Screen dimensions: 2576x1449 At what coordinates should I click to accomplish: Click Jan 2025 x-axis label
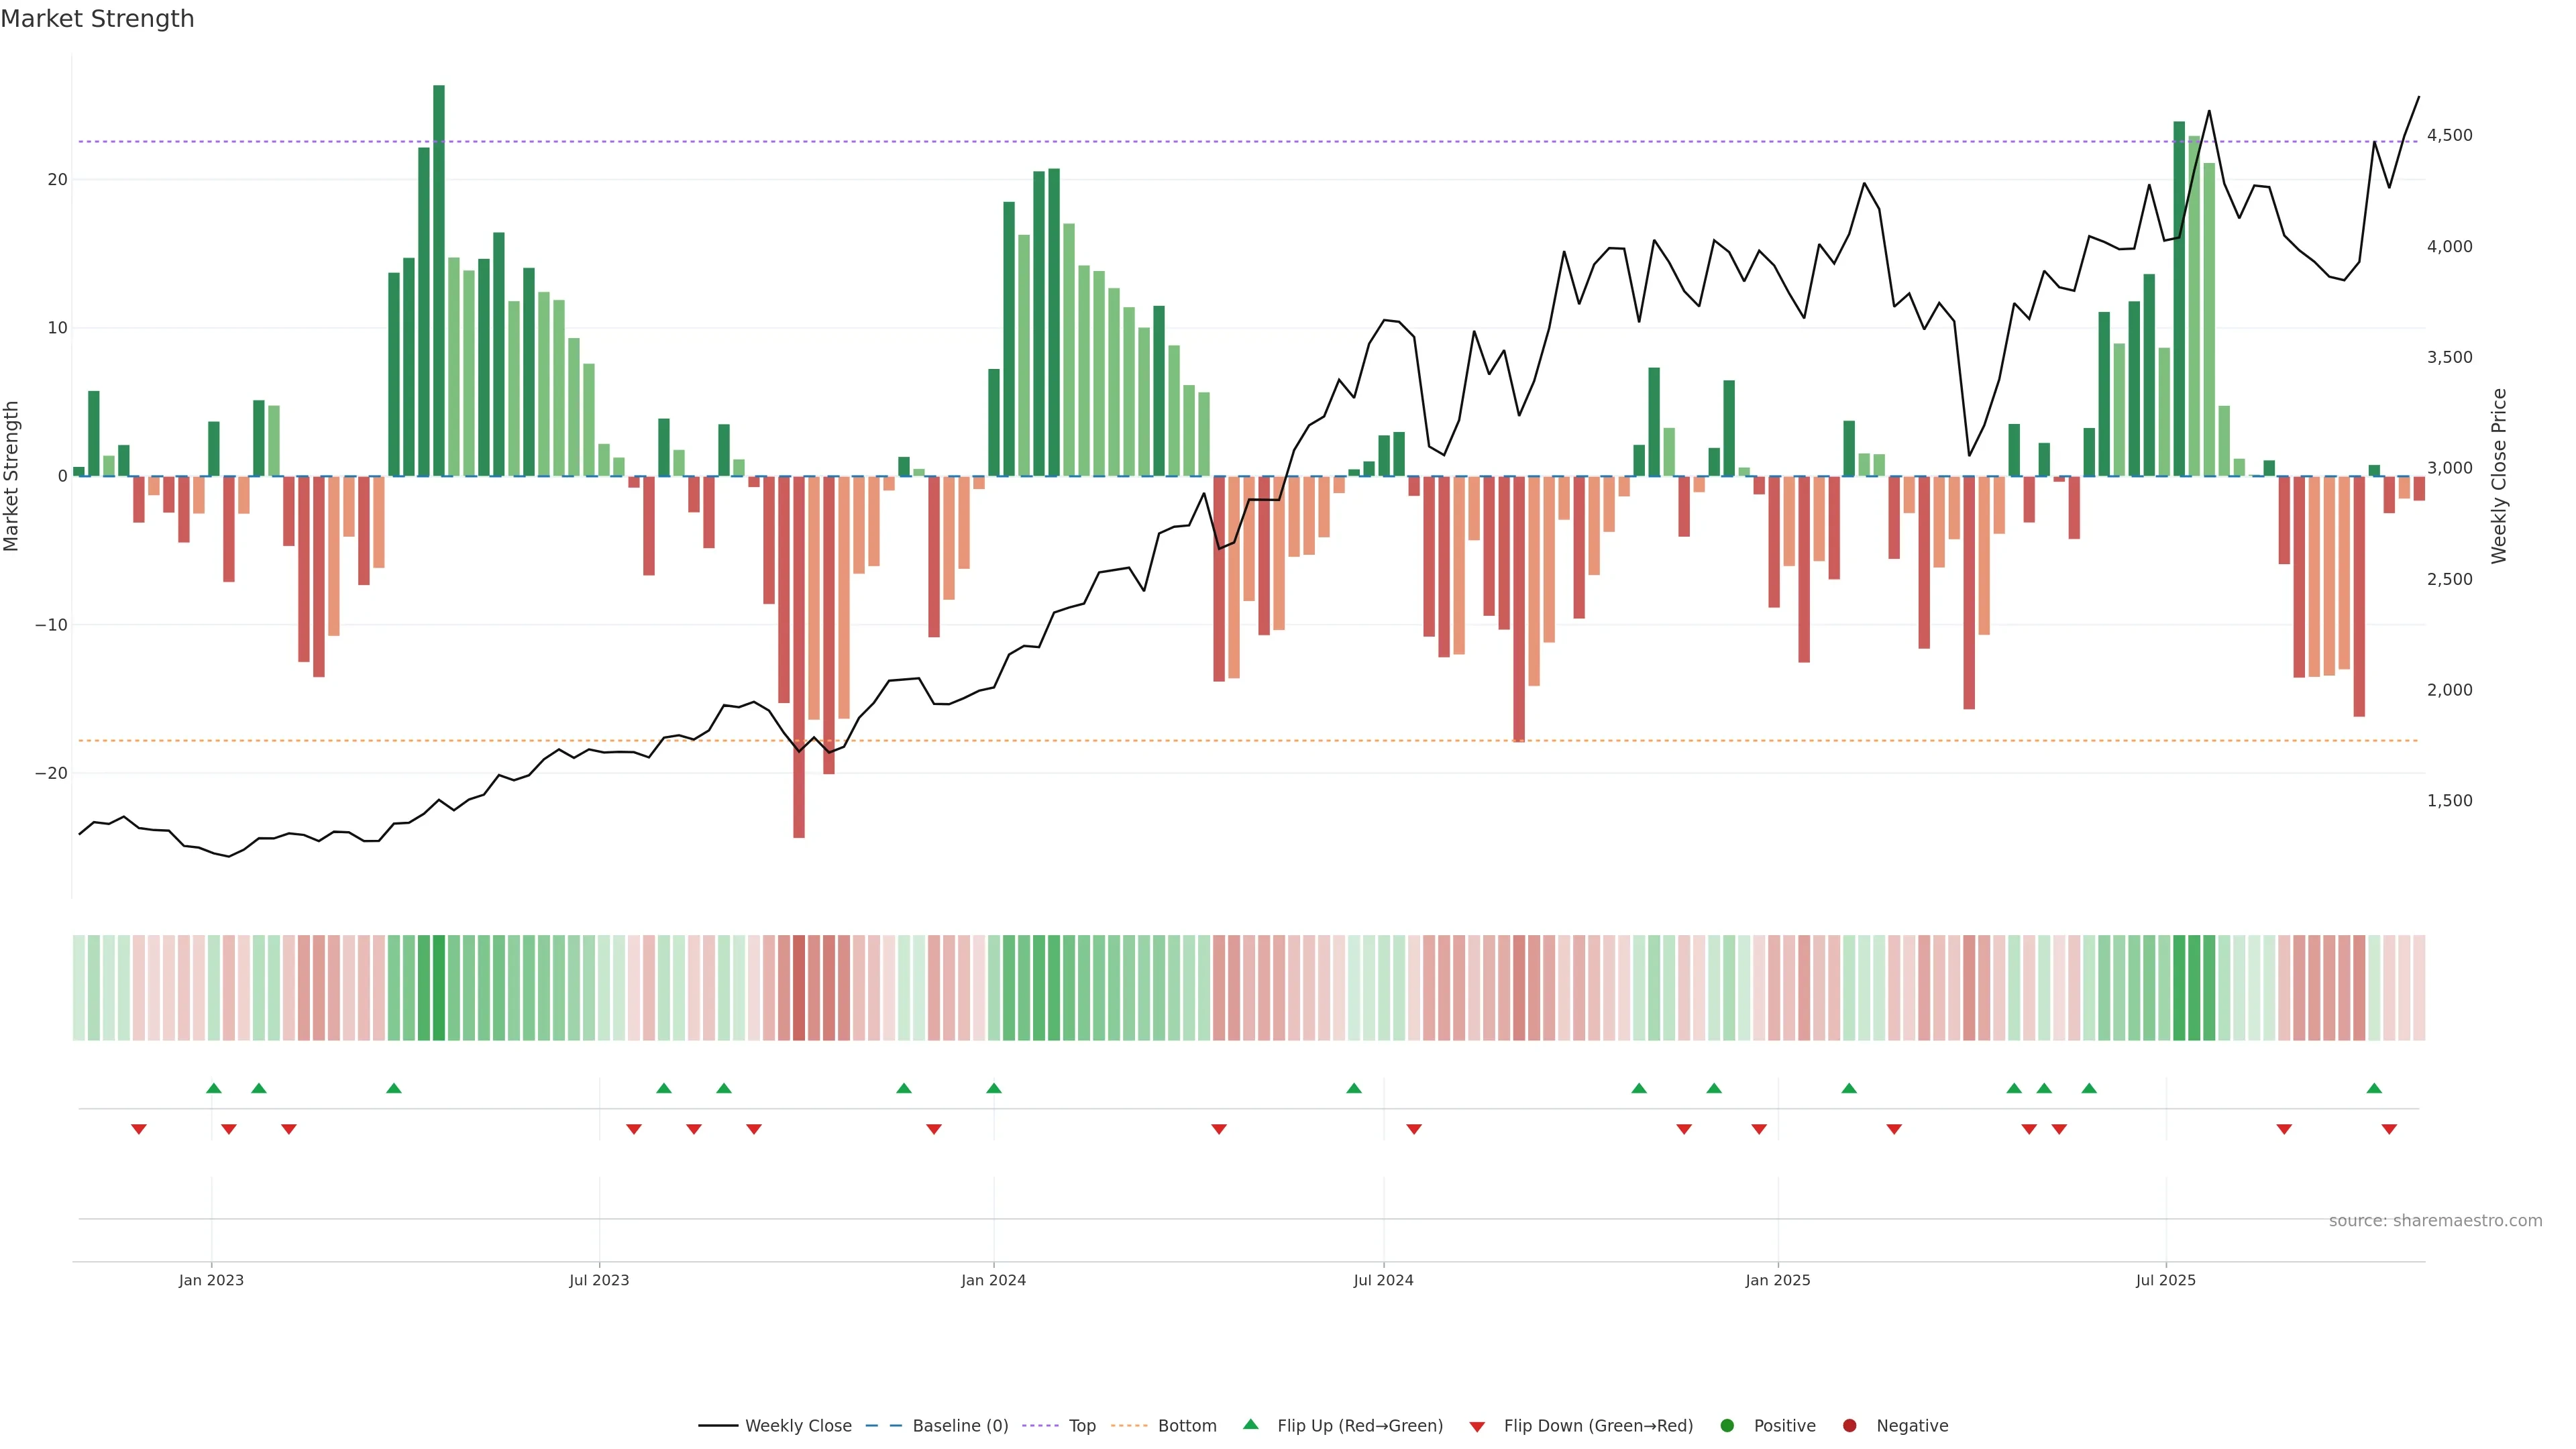1777,1280
